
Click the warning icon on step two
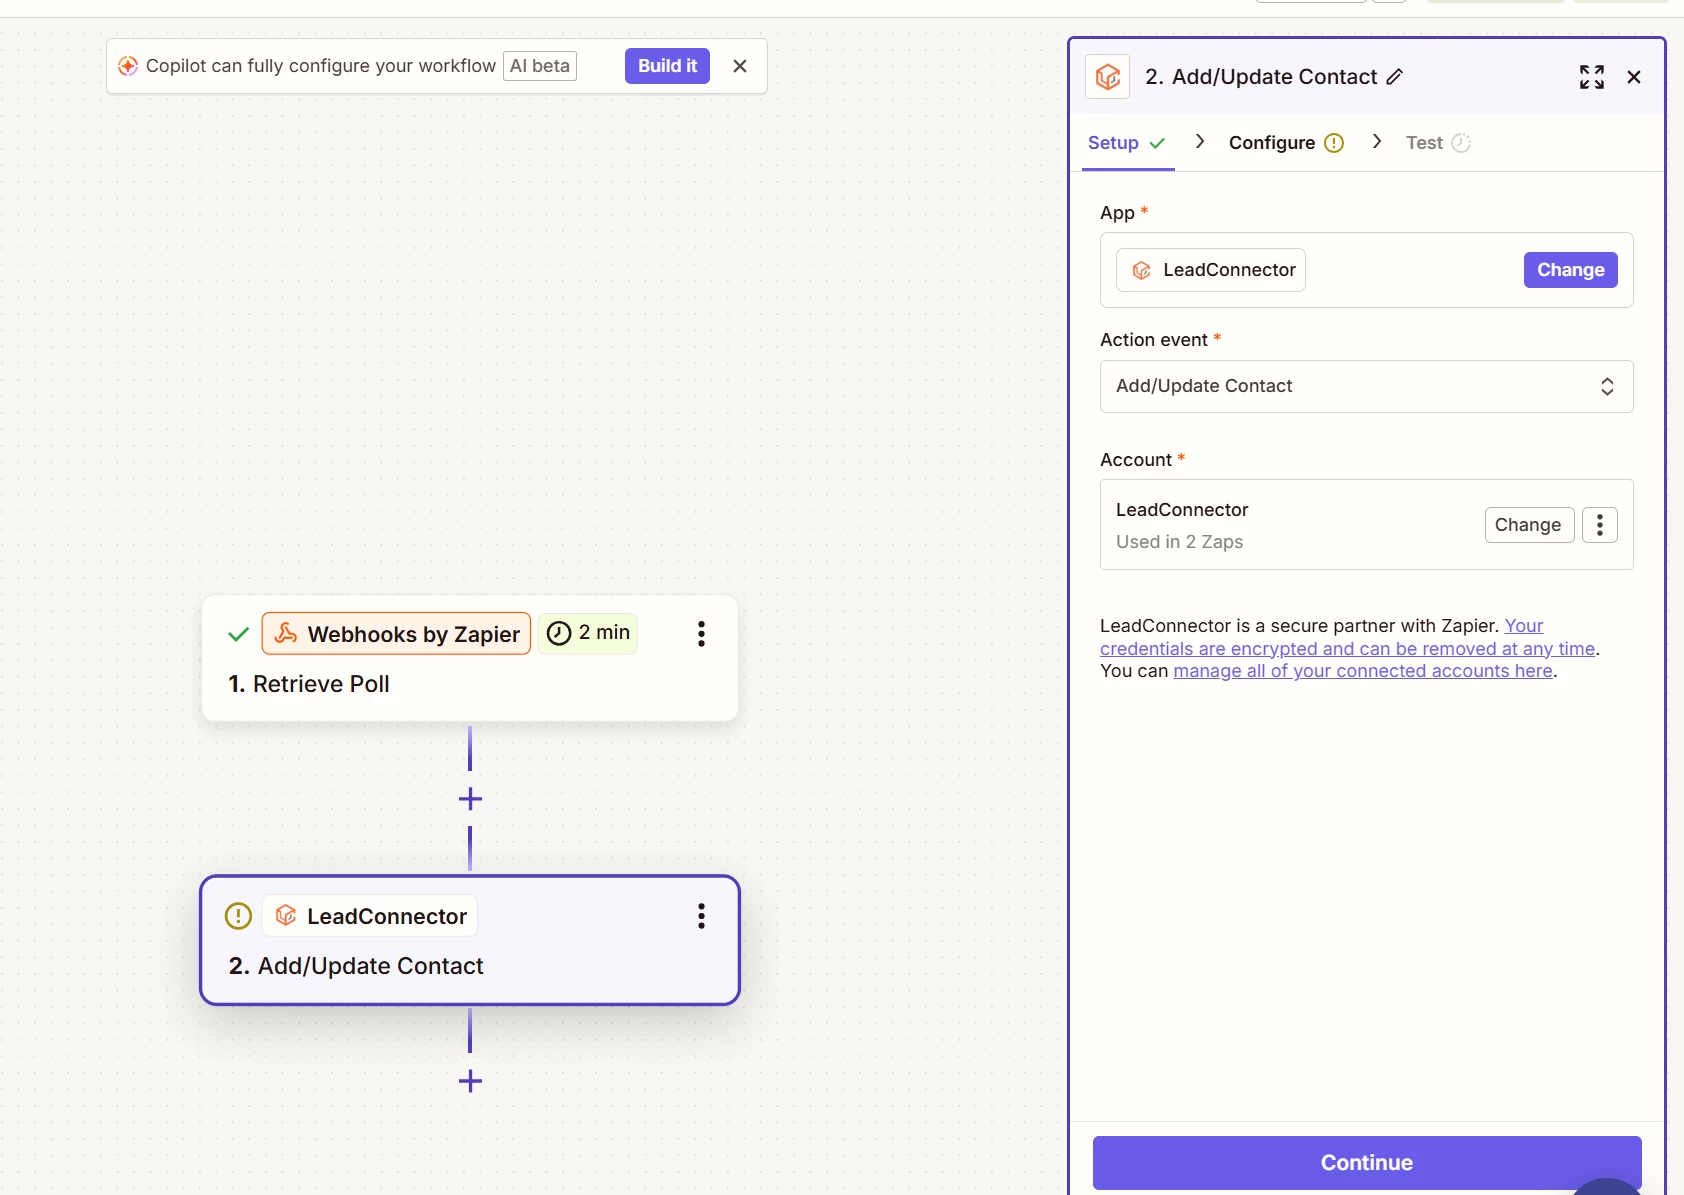point(238,916)
